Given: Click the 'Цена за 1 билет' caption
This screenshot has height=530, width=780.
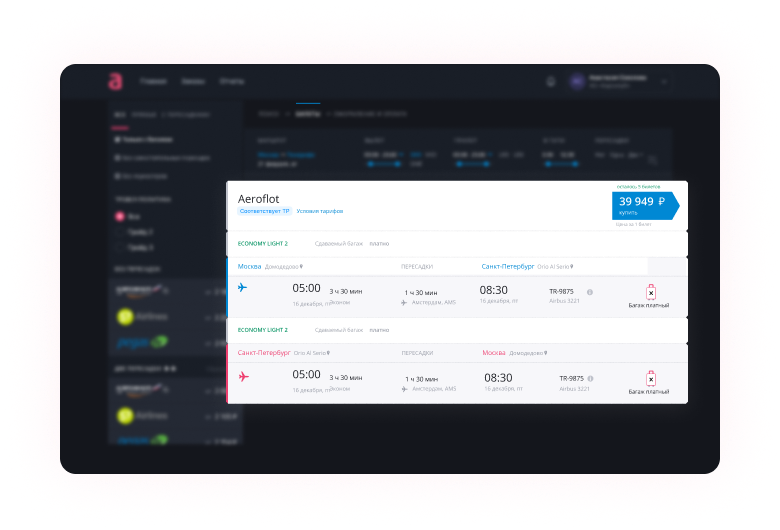Looking at the screenshot, I should [x=633, y=224].
